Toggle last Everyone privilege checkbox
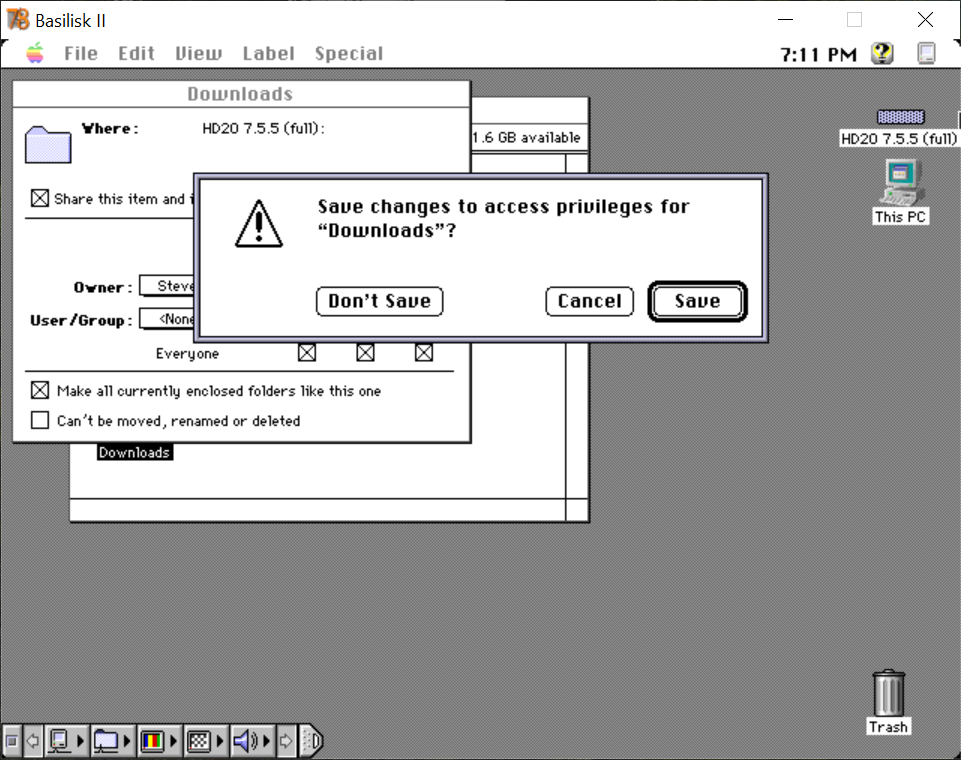Viewport: 961px width, 760px height. click(x=424, y=352)
